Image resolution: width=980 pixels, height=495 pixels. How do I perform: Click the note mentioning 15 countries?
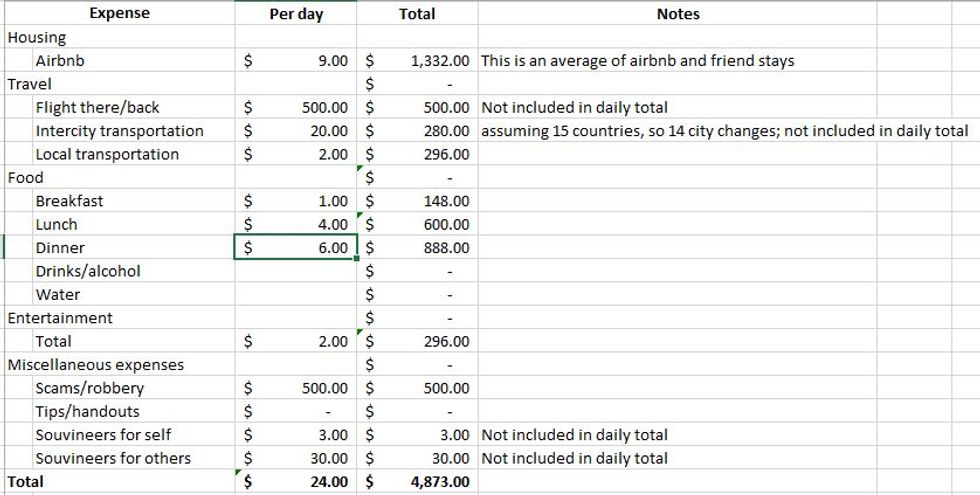point(724,131)
